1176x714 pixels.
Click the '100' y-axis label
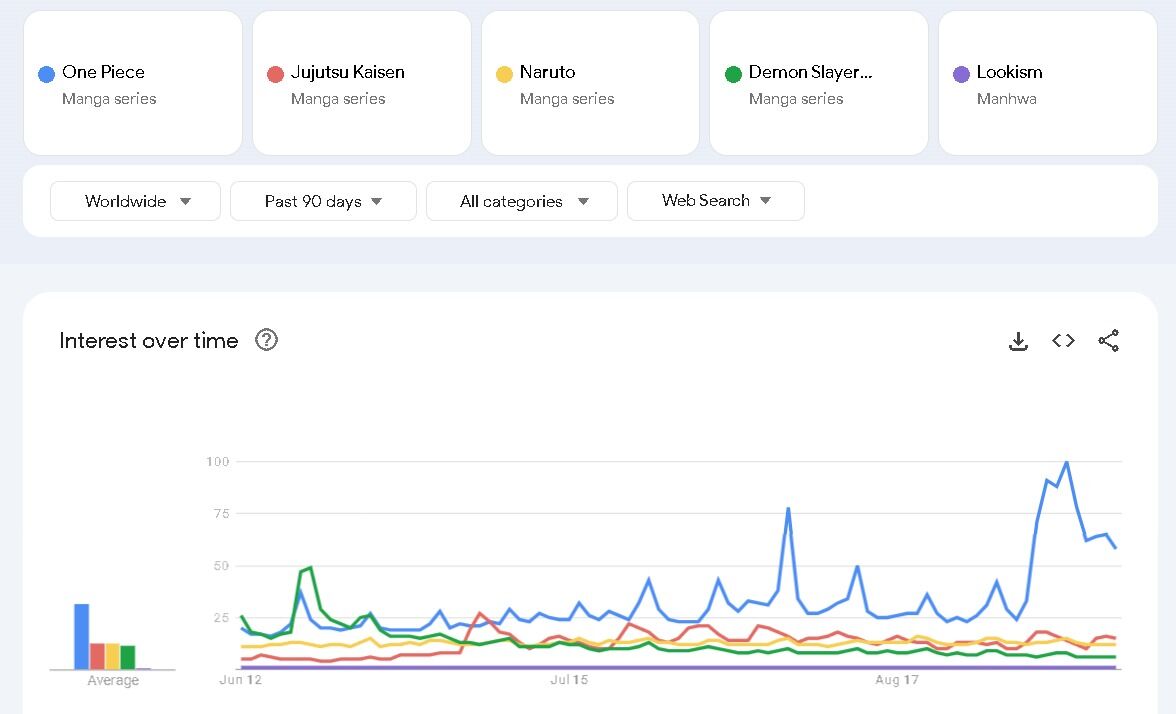(x=218, y=461)
